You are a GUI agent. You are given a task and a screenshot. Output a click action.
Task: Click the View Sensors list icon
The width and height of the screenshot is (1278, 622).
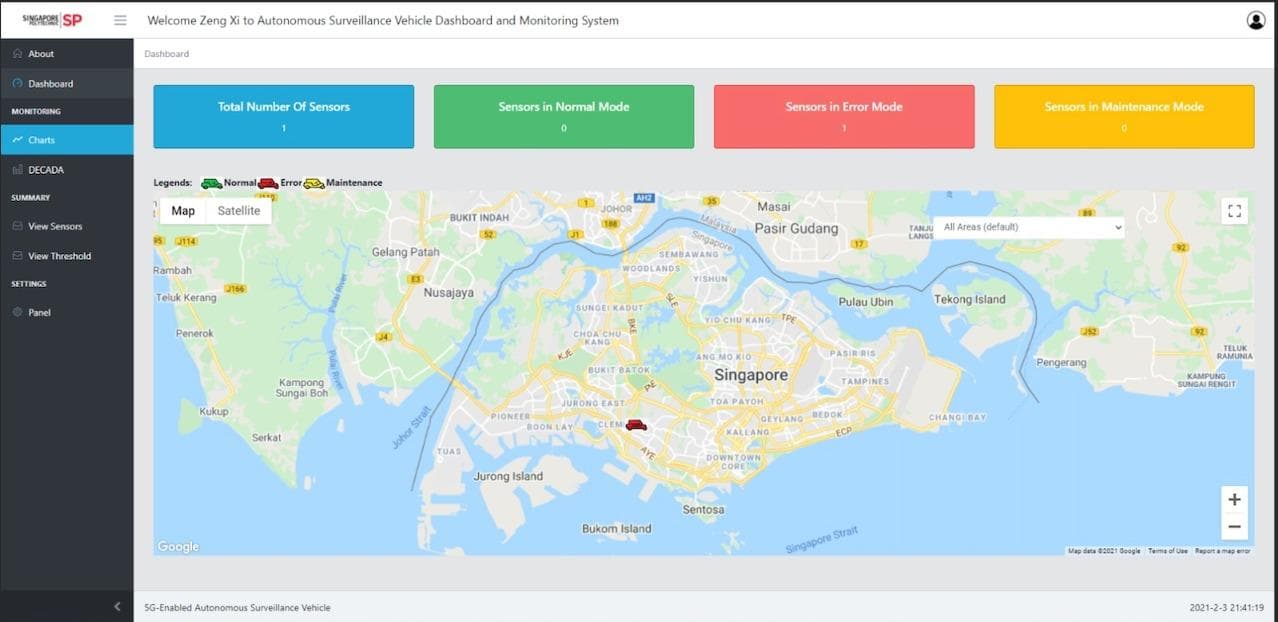17,226
